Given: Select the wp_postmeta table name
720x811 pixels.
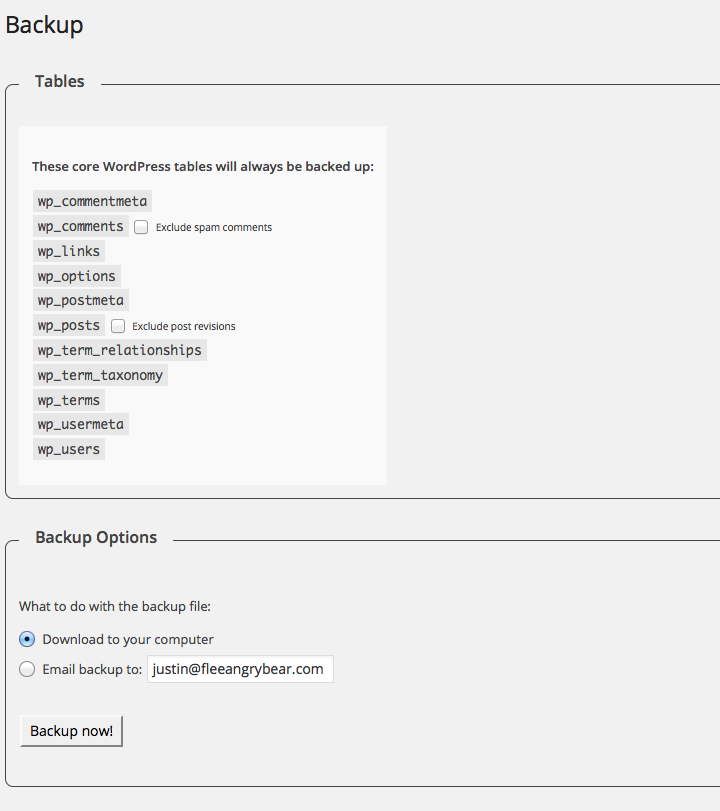Looking at the screenshot, I should (81, 300).
